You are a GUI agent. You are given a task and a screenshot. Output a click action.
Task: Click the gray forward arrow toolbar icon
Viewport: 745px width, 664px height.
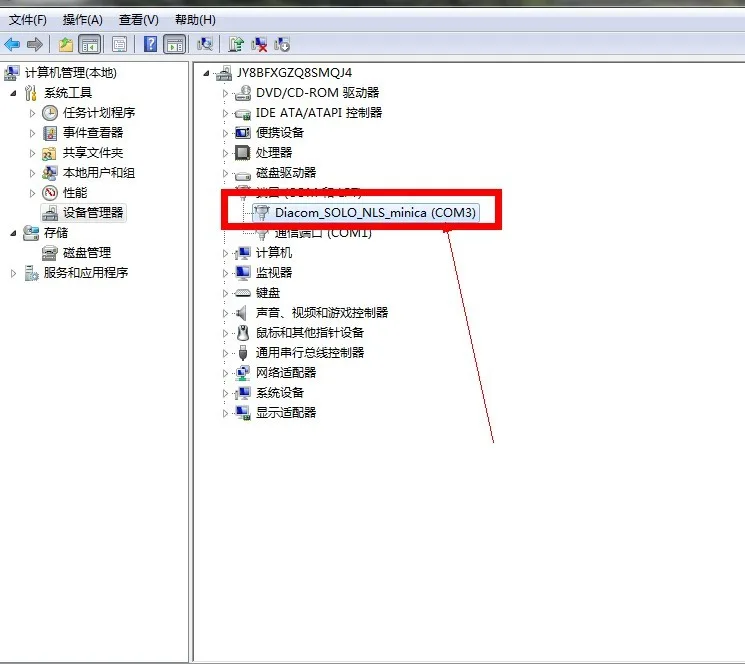[35, 45]
